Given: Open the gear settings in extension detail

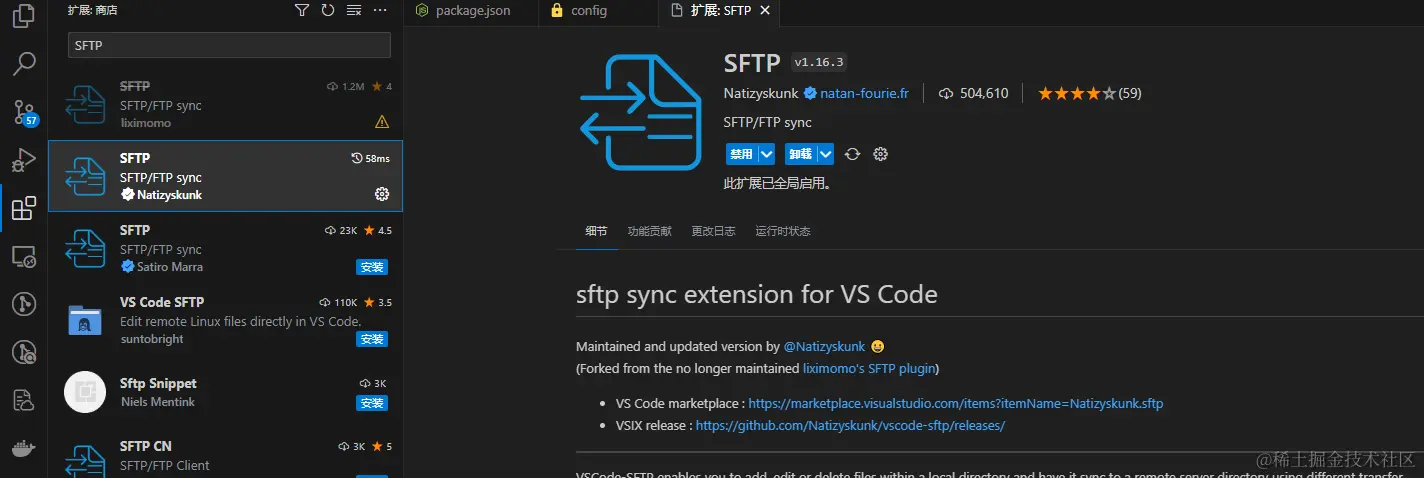Looking at the screenshot, I should point(881,154).
